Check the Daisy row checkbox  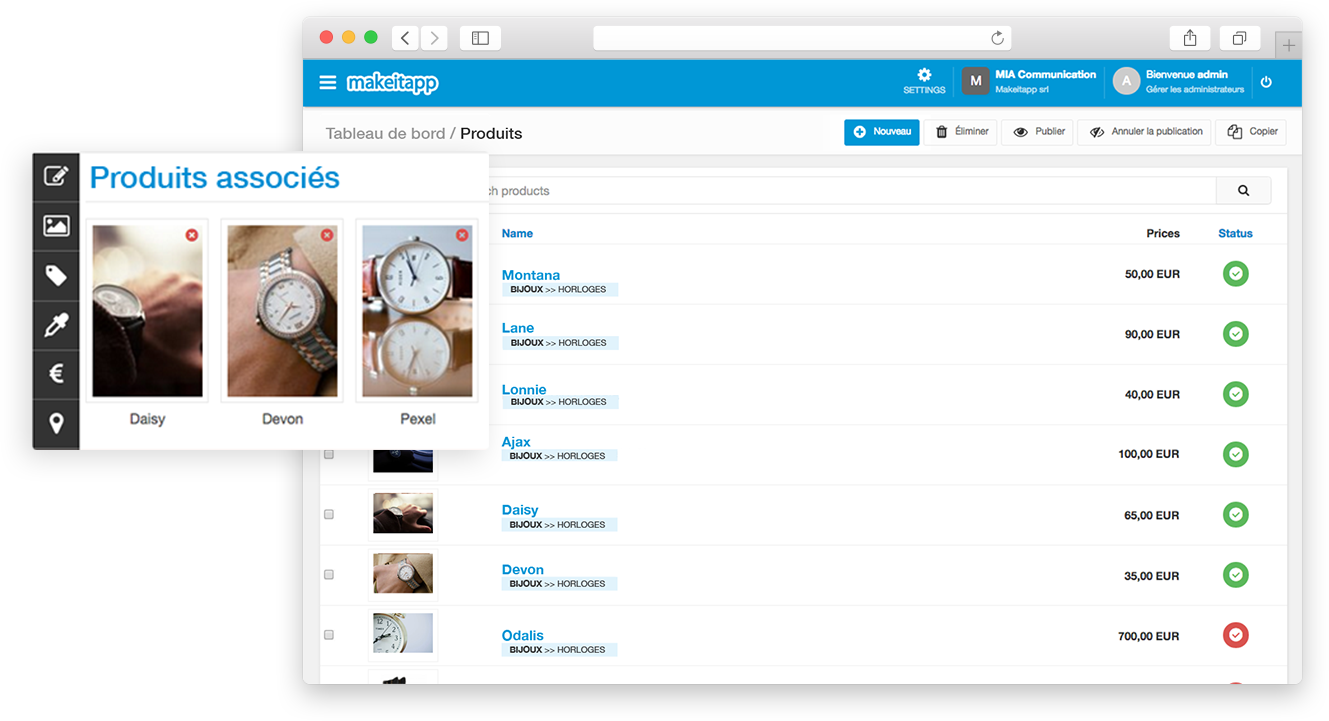click(x=328, y=514)
